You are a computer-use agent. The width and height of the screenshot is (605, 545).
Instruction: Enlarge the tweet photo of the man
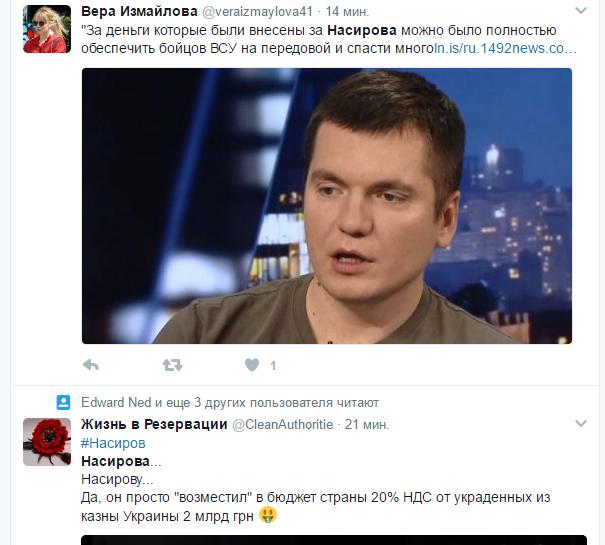pyautogui.click(x=327, y=206)
